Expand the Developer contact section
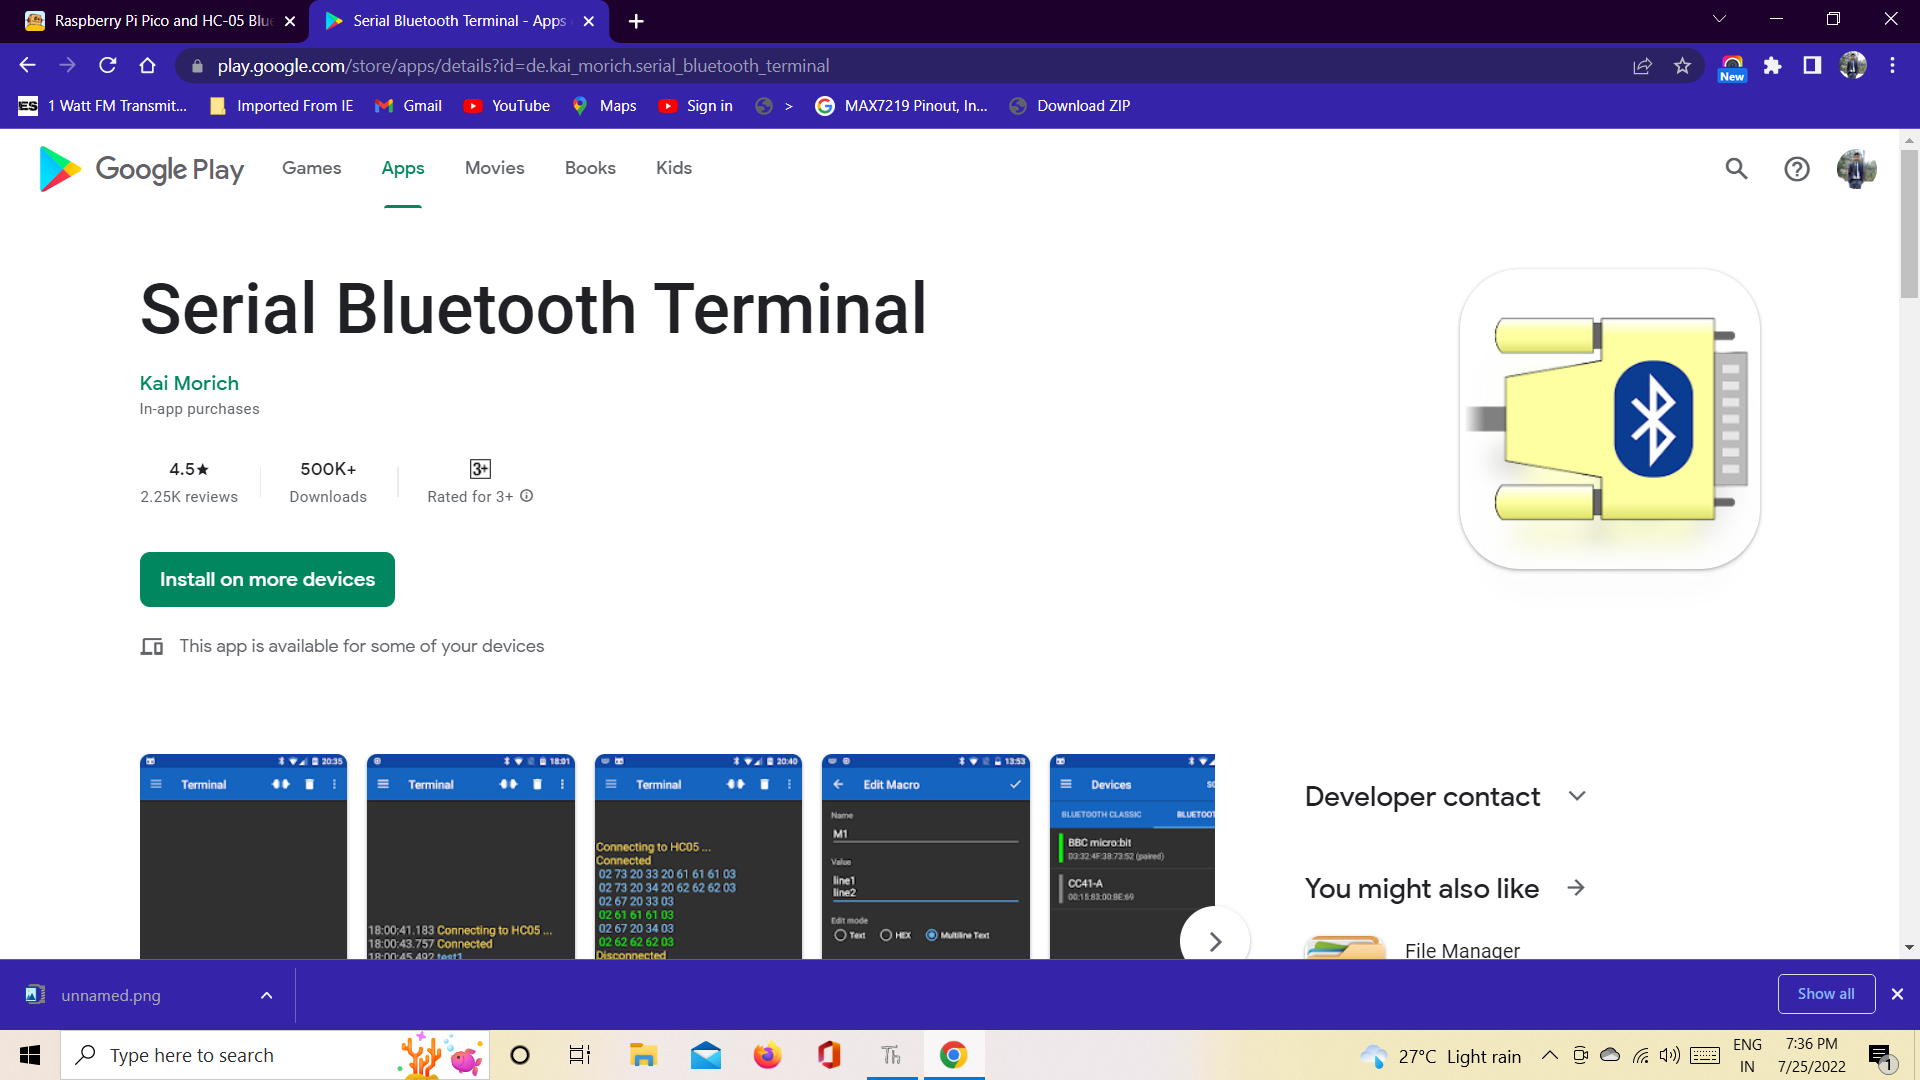This screenshot has width=1920, height=1080. click(1577, 796)
